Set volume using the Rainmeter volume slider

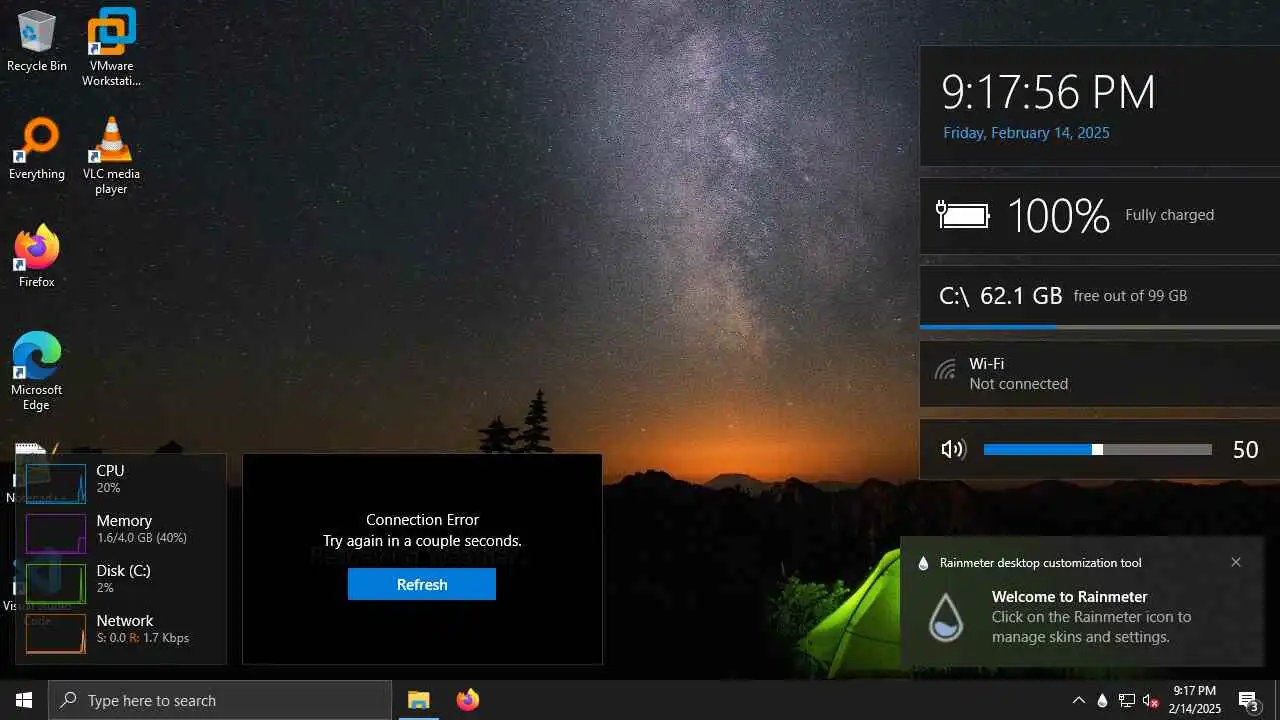click(1098, 450)
